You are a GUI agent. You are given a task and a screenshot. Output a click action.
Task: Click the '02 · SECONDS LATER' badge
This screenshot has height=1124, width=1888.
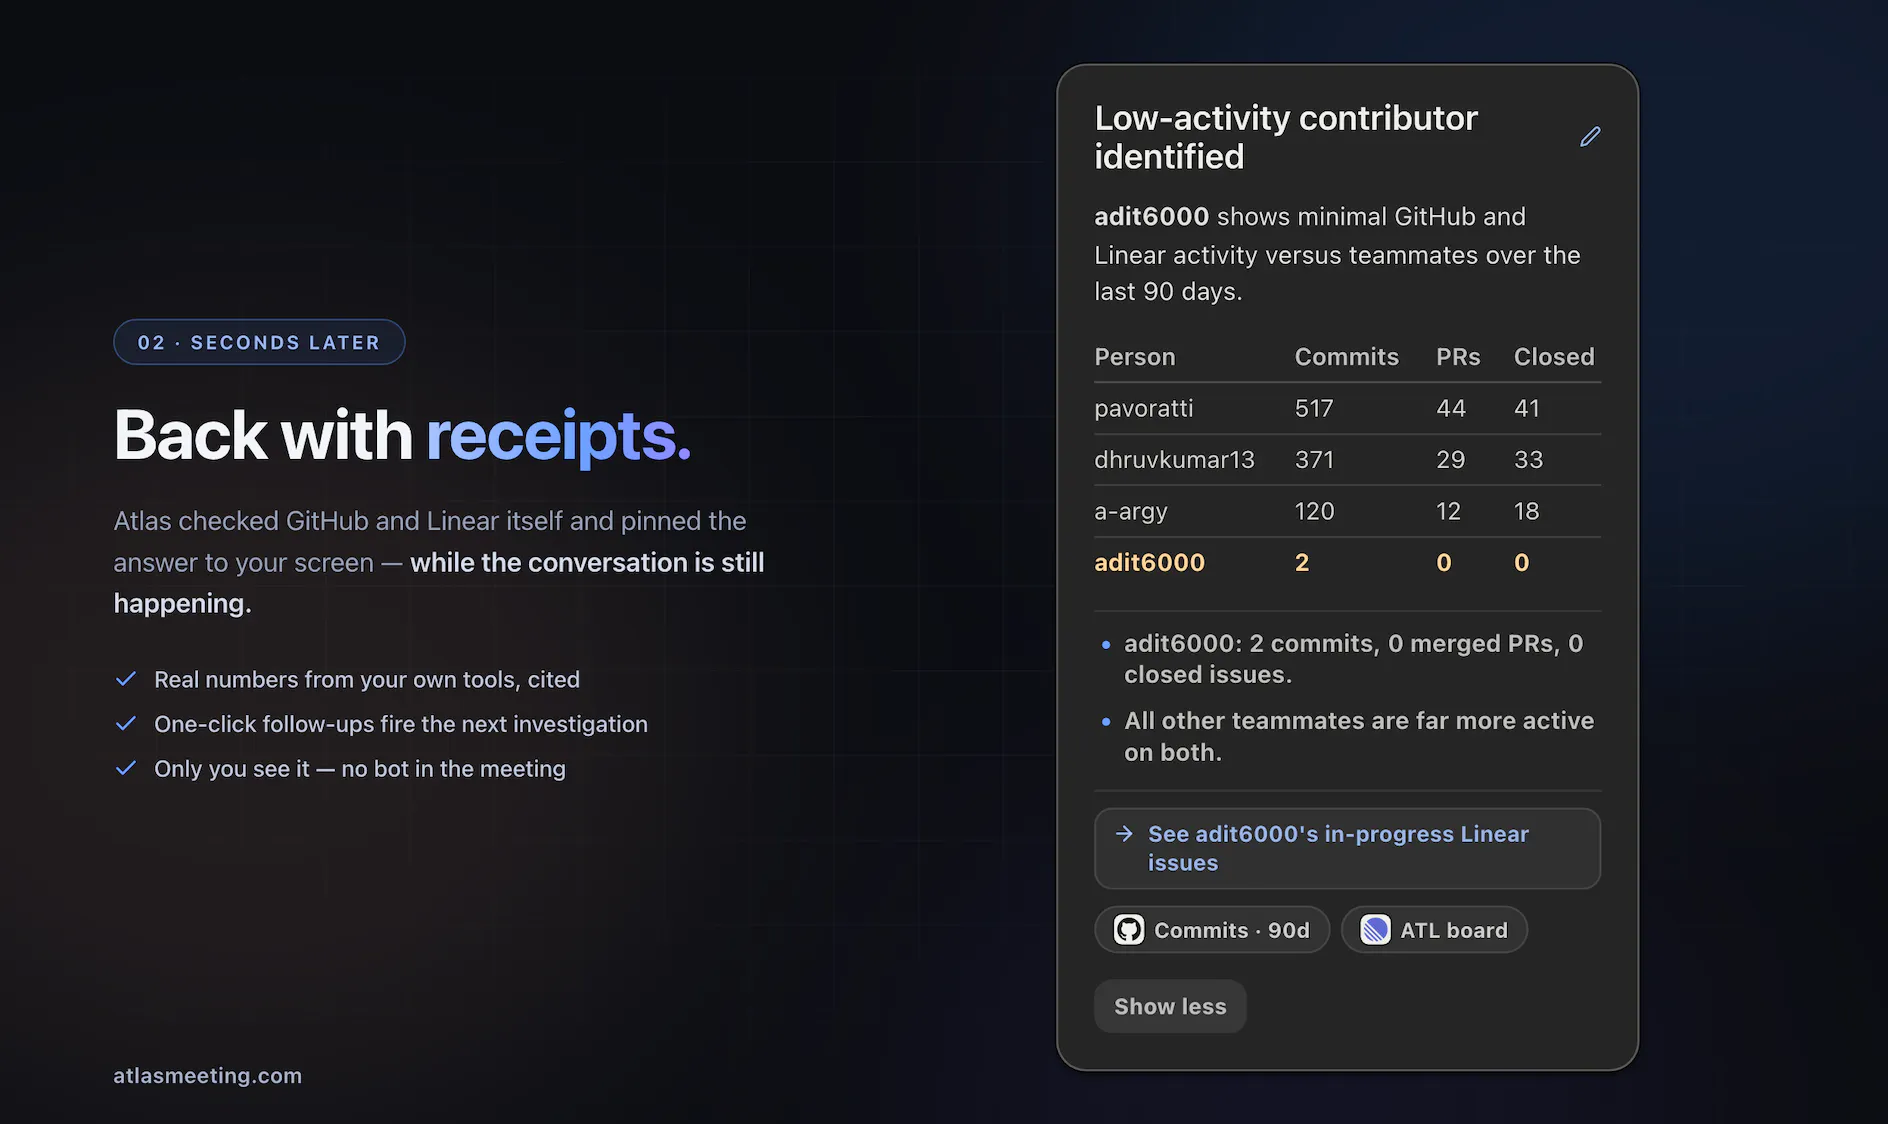(x=259, y=342)
